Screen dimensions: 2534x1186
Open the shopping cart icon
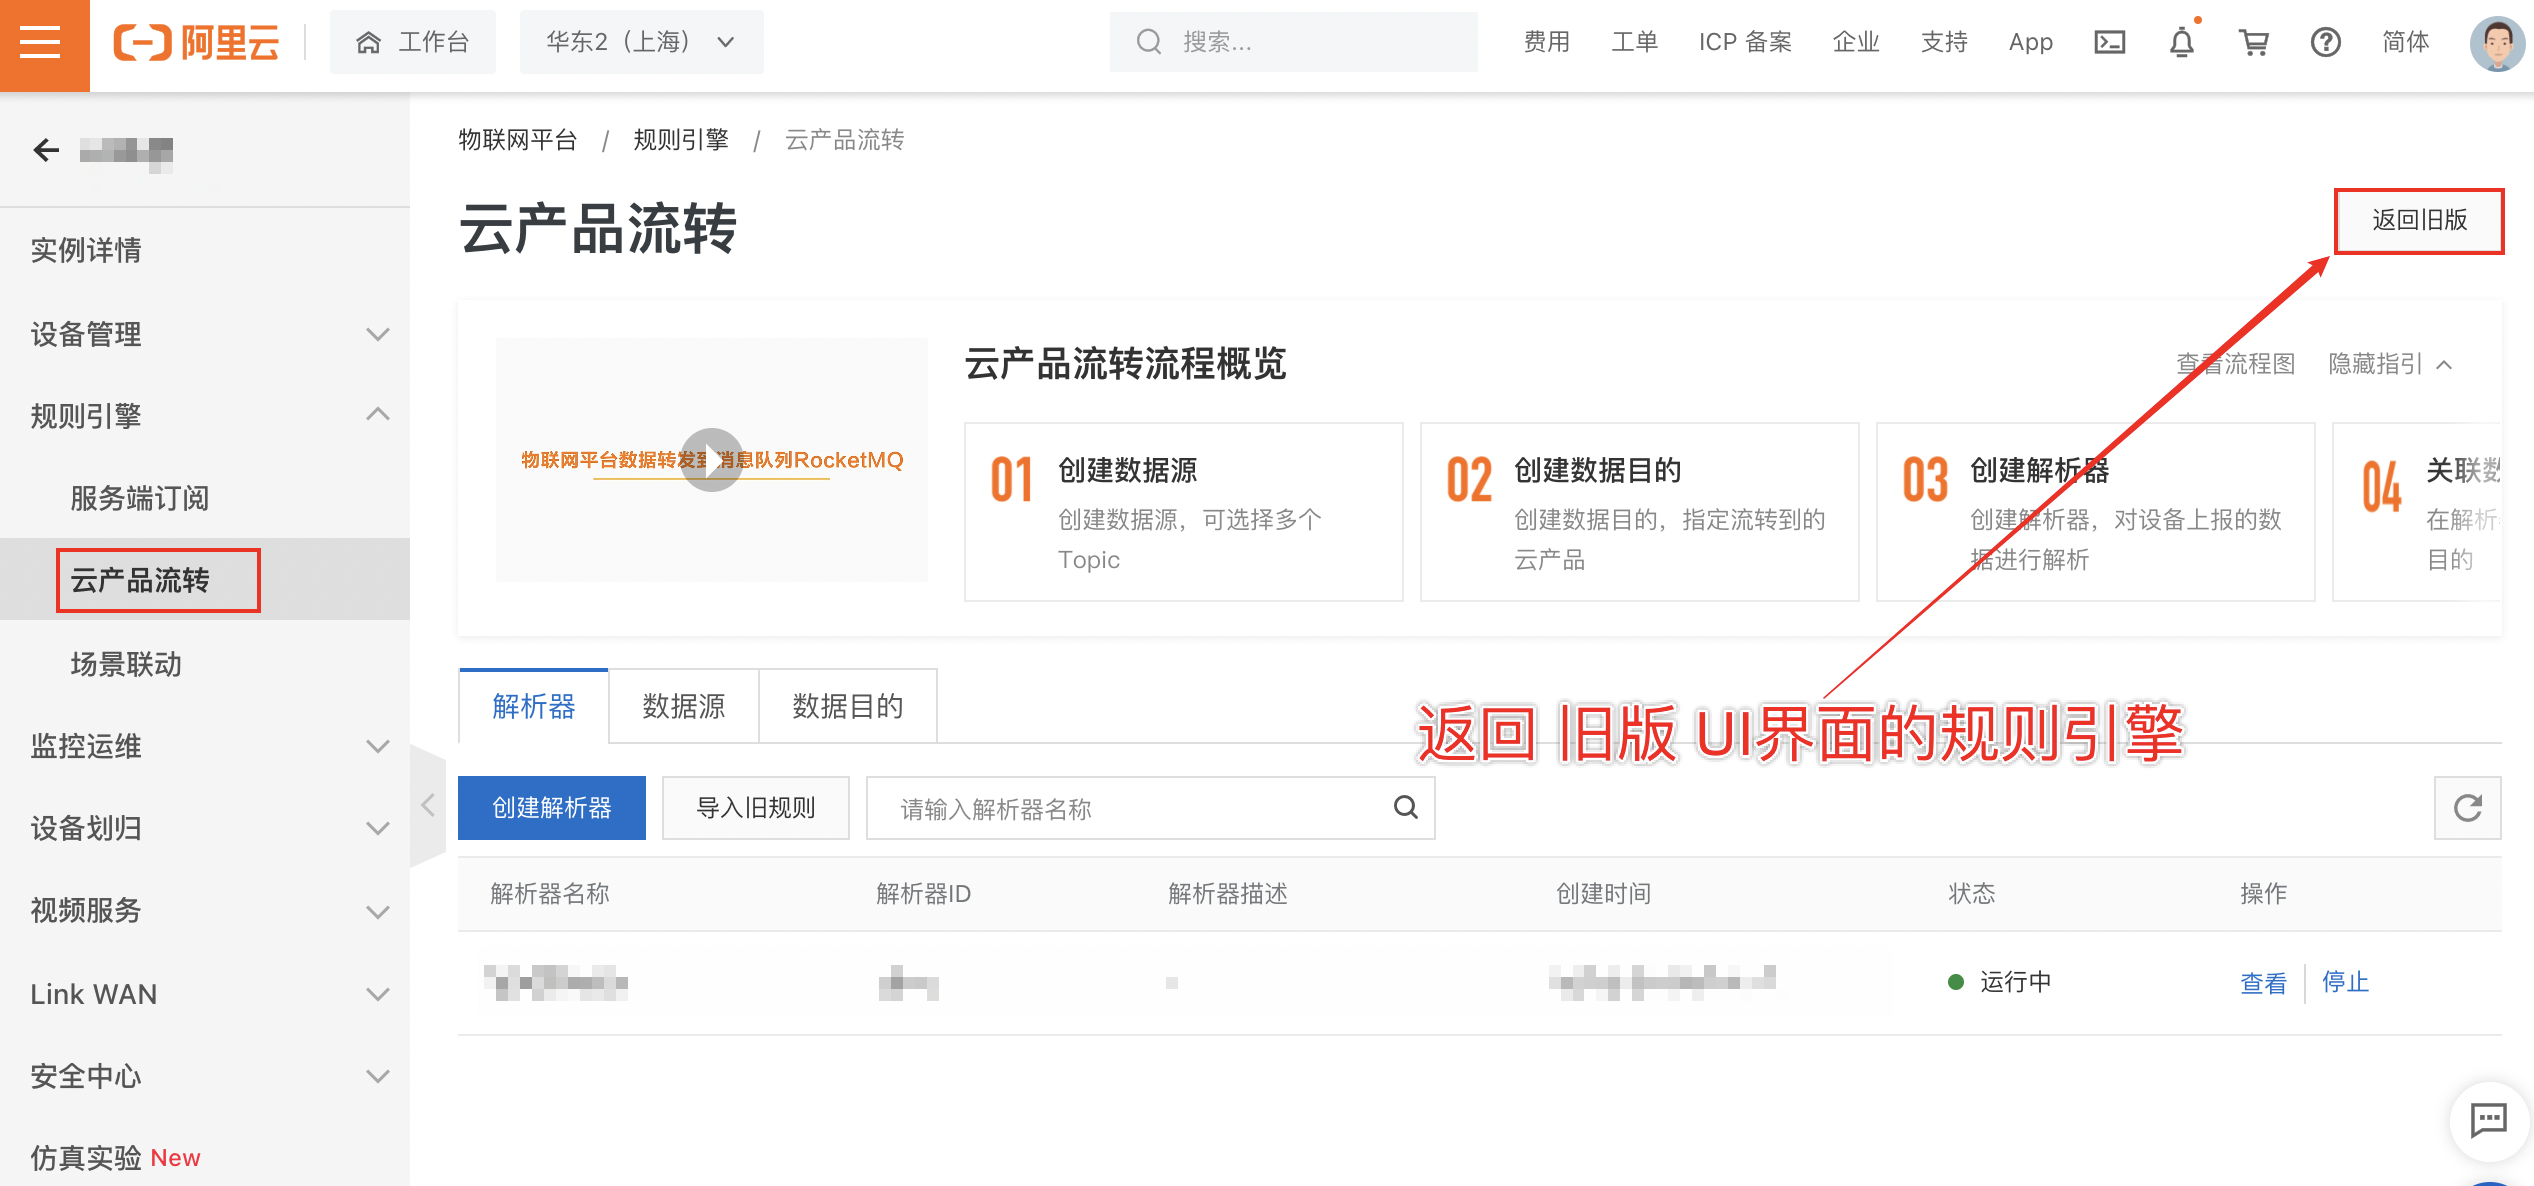click(x=2253, y=42)
